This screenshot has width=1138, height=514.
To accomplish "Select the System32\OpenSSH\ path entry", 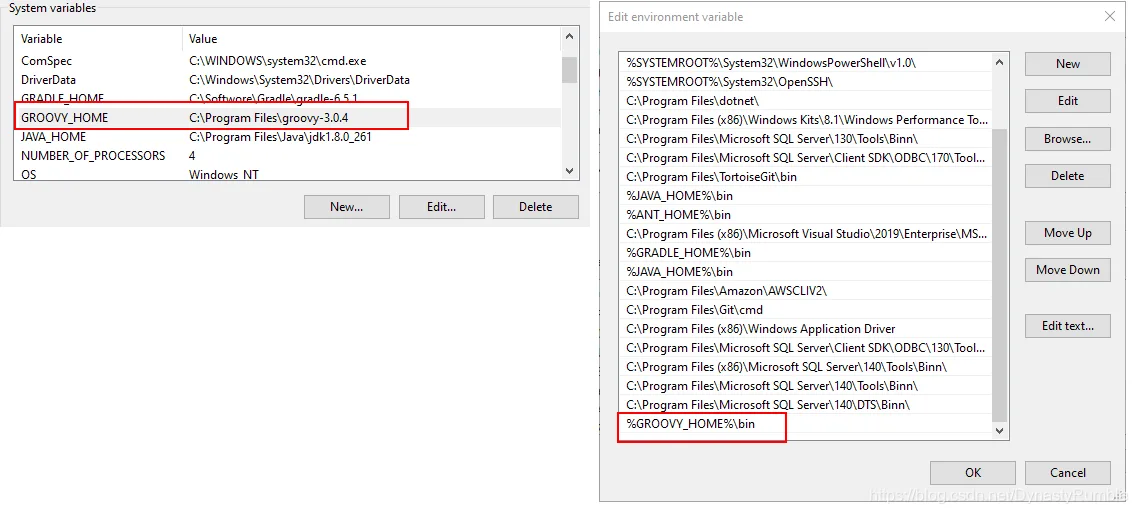I will 806,82.
